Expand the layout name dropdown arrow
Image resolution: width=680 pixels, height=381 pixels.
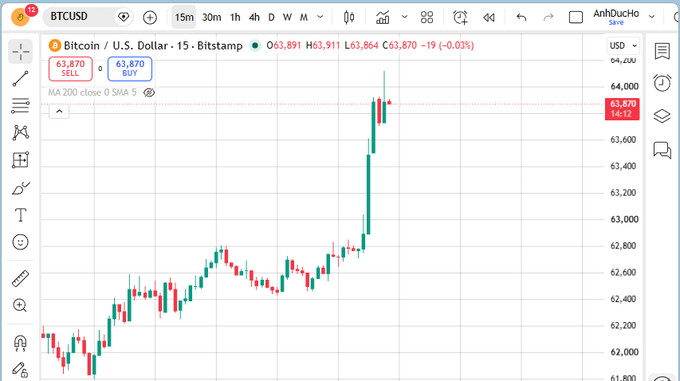pos(651,17)
